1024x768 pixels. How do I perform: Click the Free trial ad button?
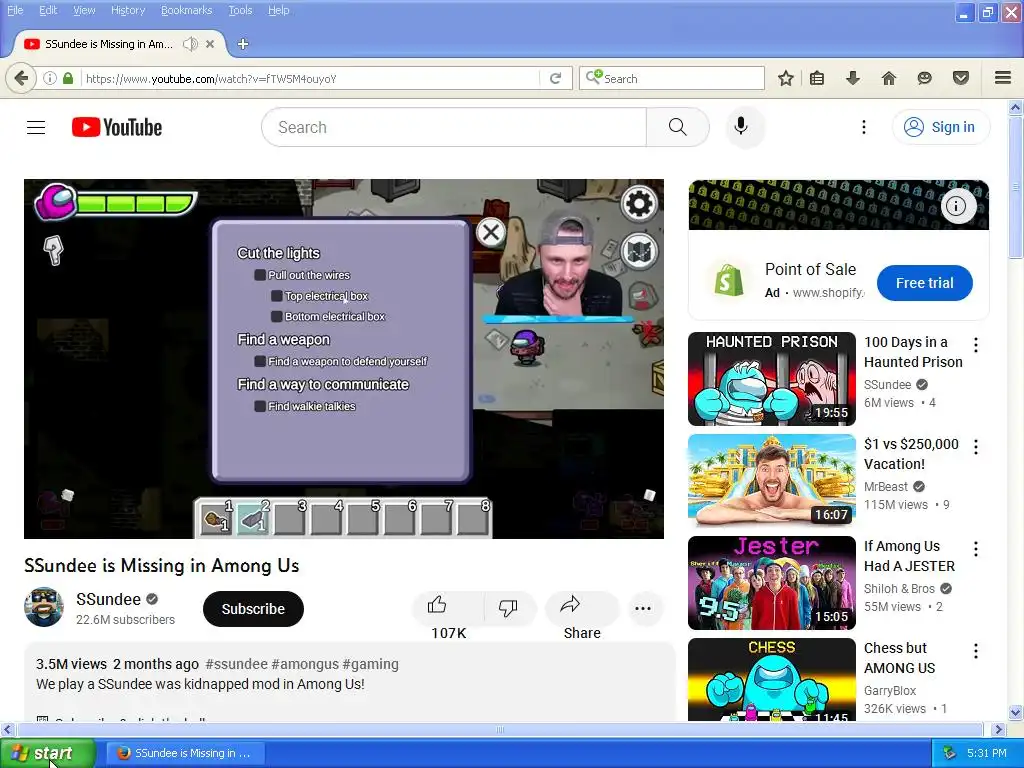click(925, 283)
